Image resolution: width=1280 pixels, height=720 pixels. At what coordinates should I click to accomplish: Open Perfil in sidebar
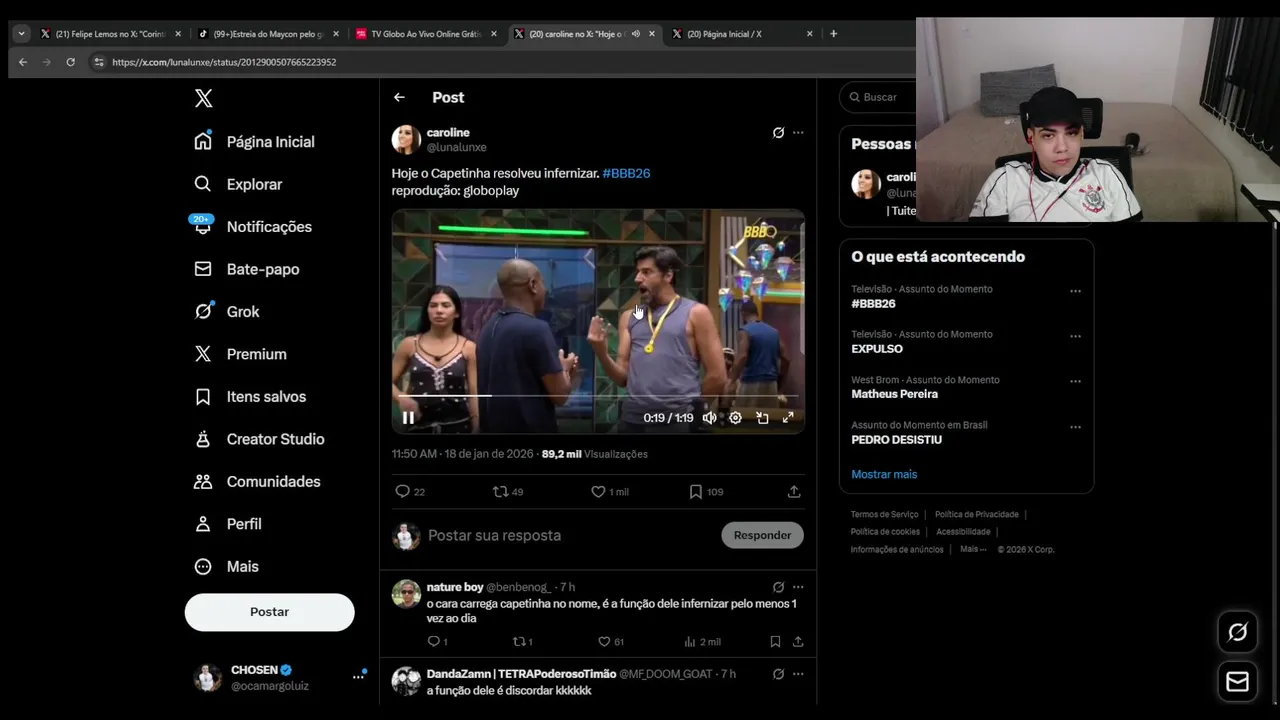(x=228, y=524)
